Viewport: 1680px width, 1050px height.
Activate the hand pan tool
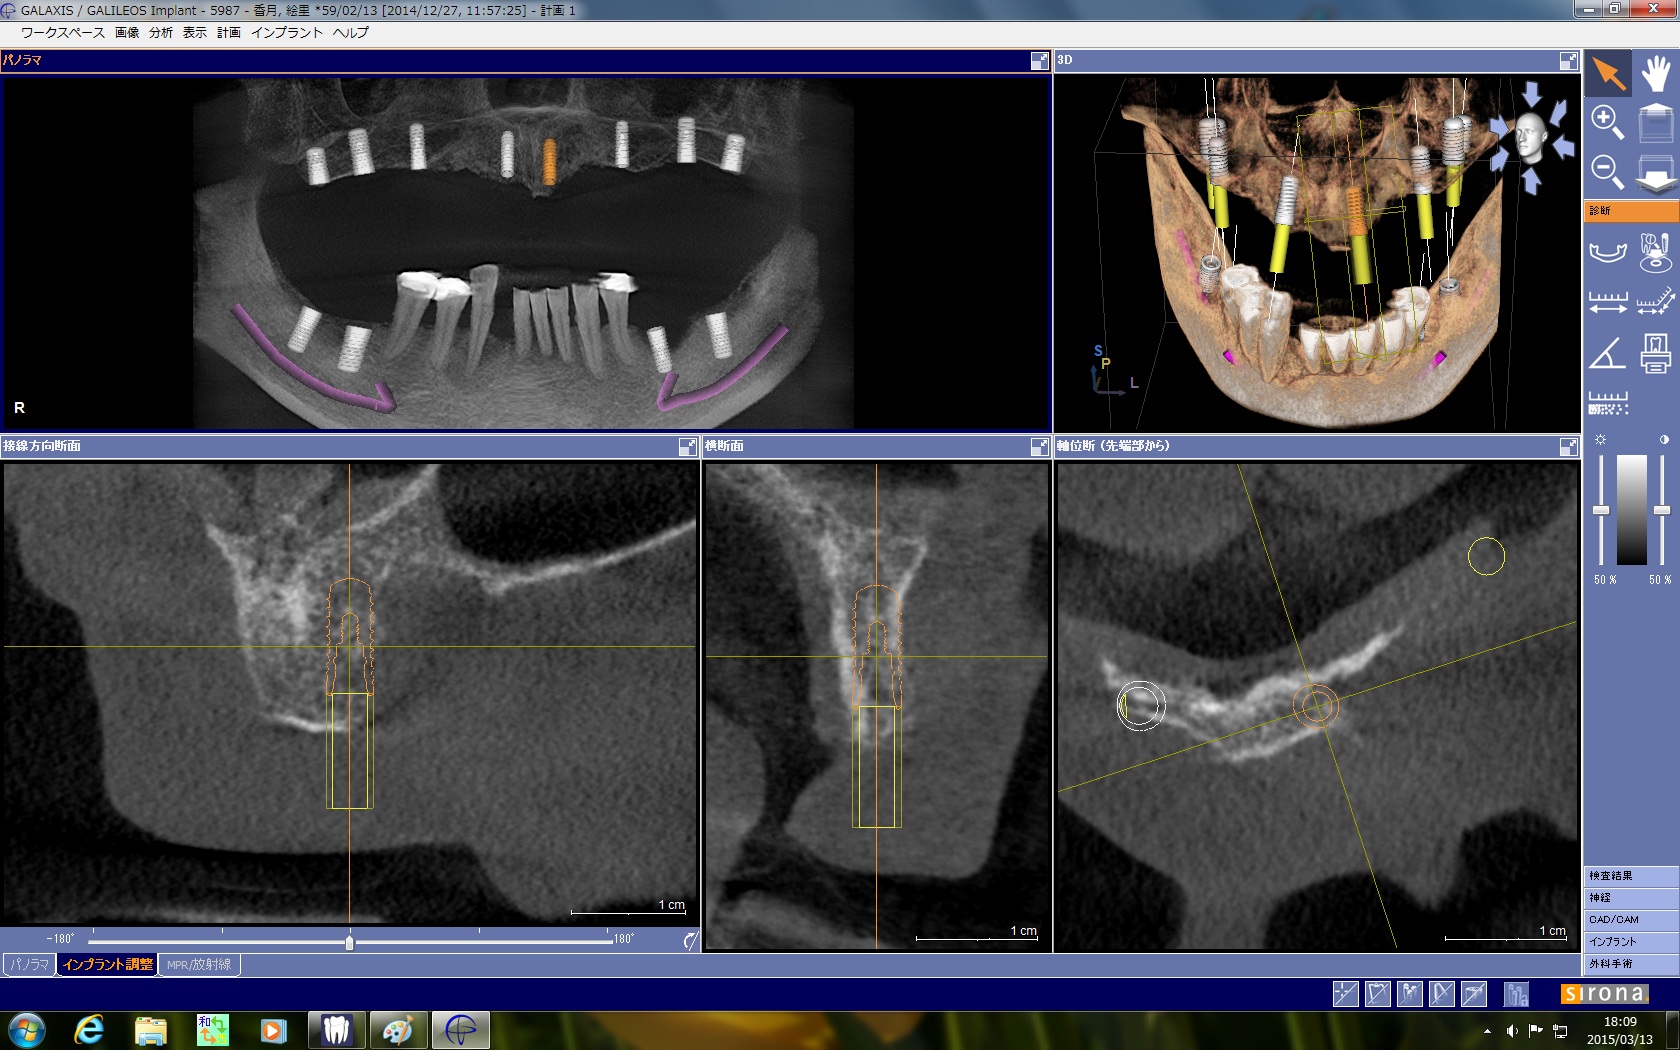pos(1656,74)
